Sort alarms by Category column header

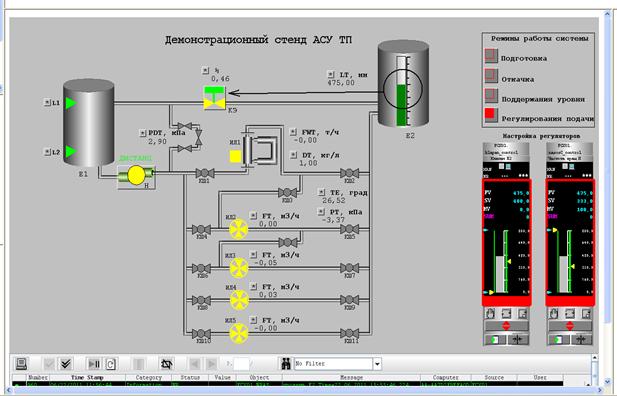tap(149, 377)
